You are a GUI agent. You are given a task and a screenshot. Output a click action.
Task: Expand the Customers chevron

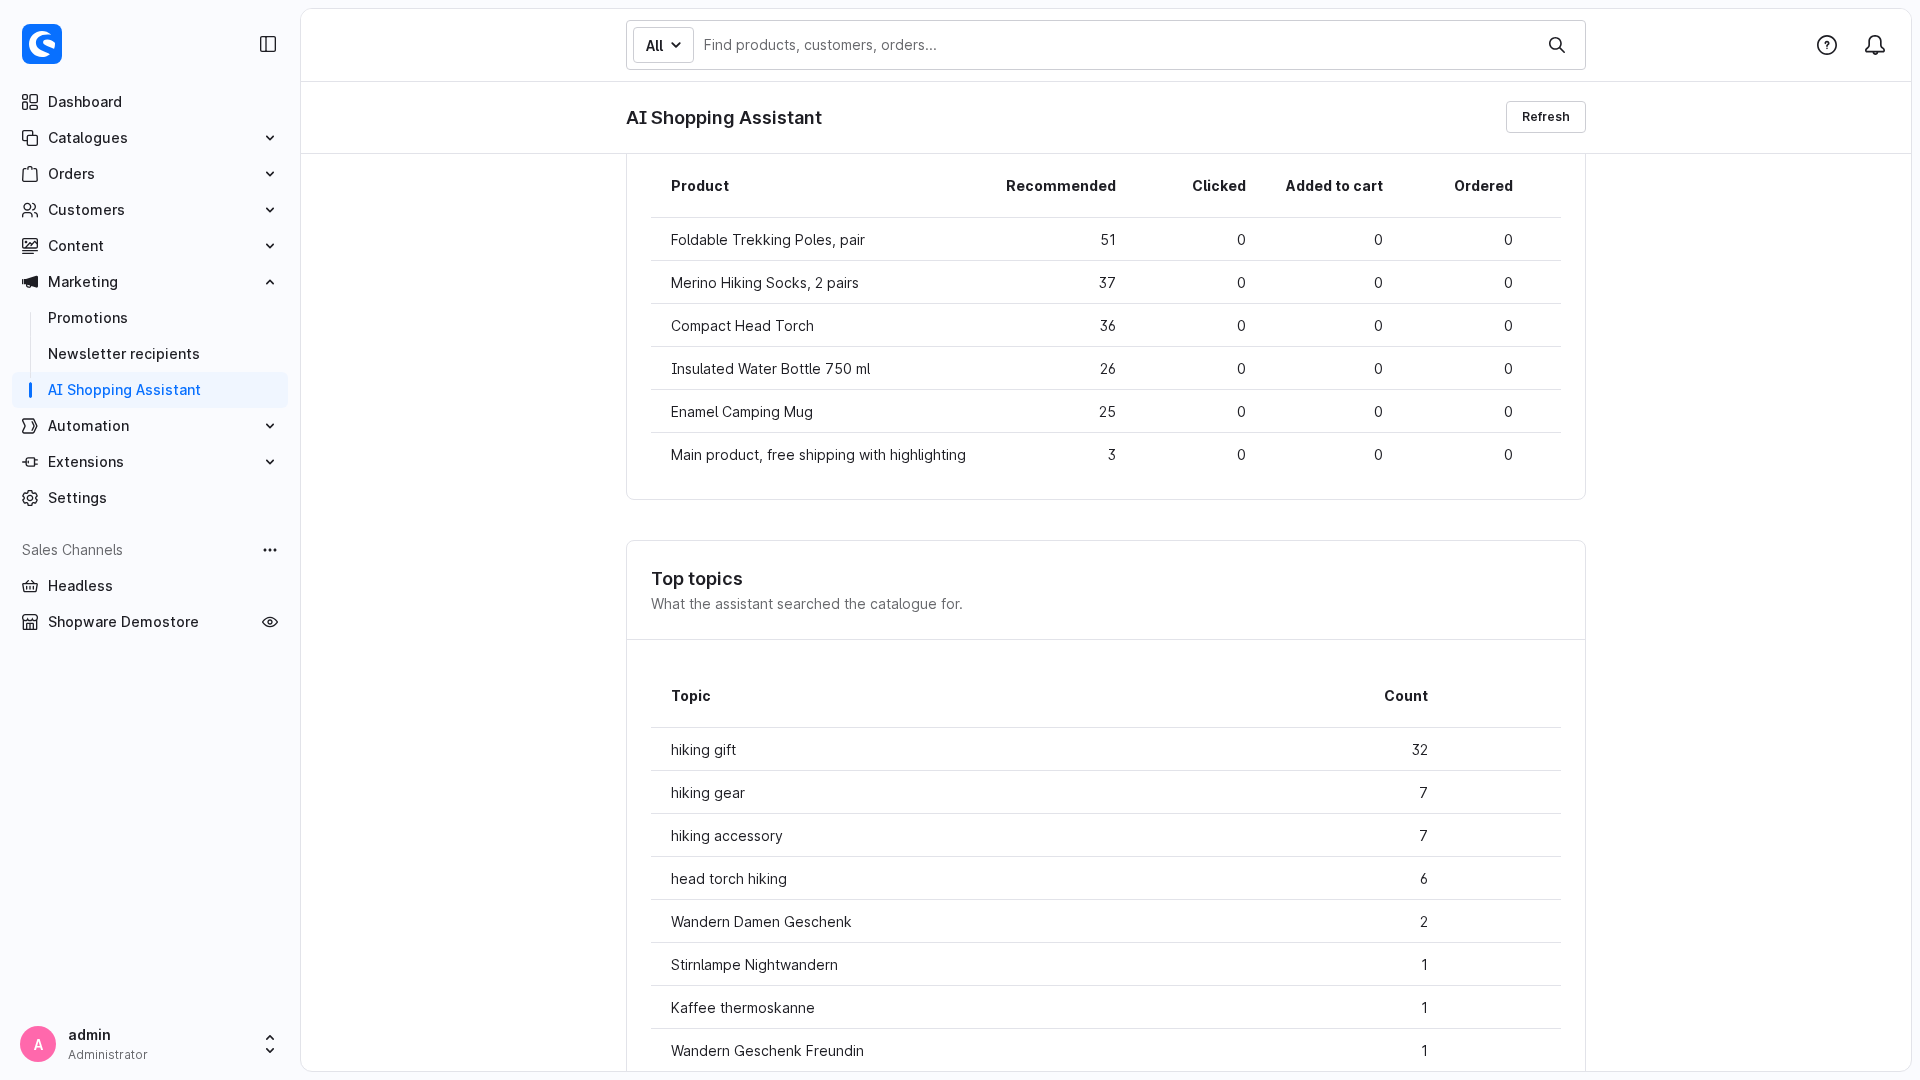pyautogui.click(x=270, y=210)
